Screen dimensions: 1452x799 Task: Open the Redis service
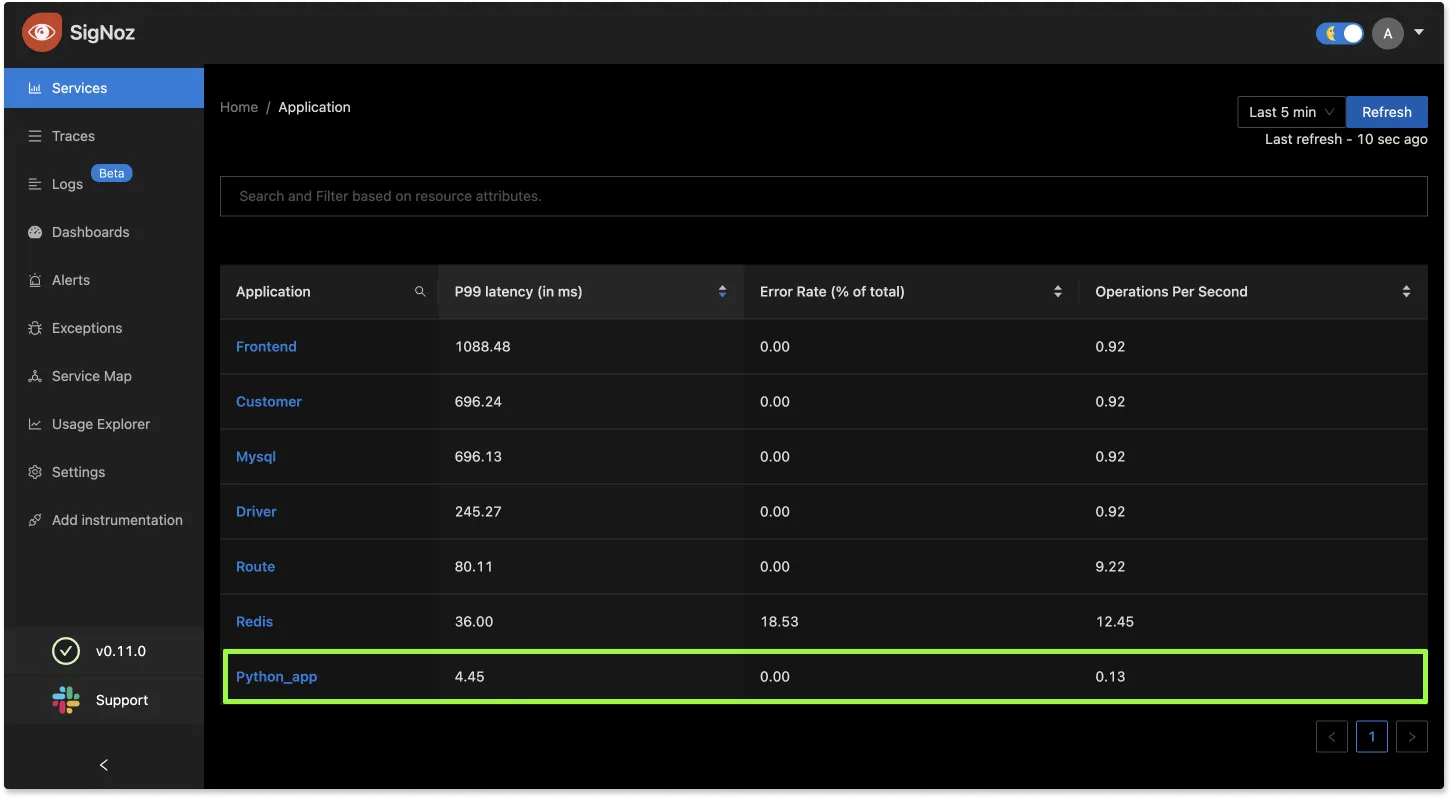click(x=254, y=622)
